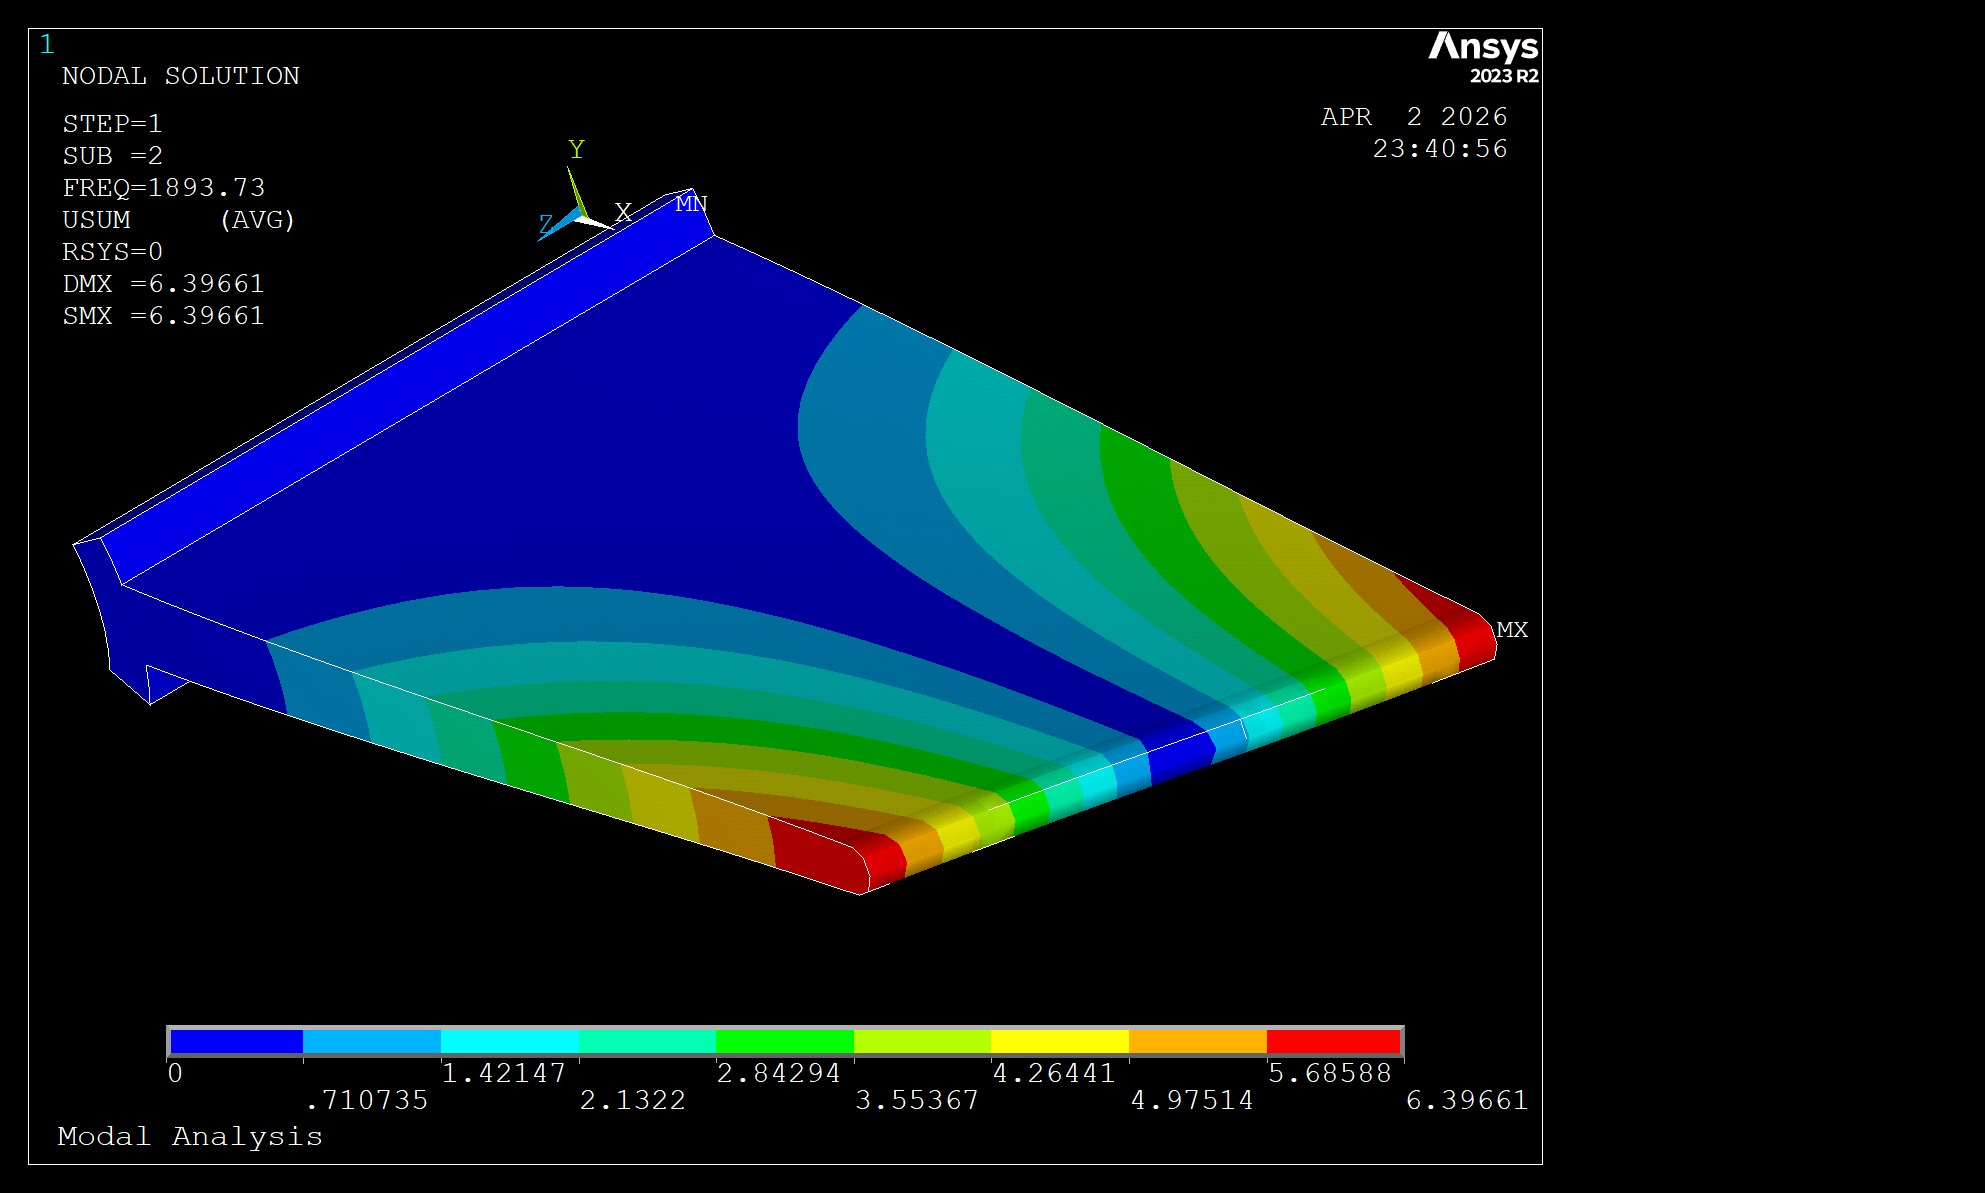1985x1193 pixels.
Task: Click the window number 1 indicator
Action: 47,44
